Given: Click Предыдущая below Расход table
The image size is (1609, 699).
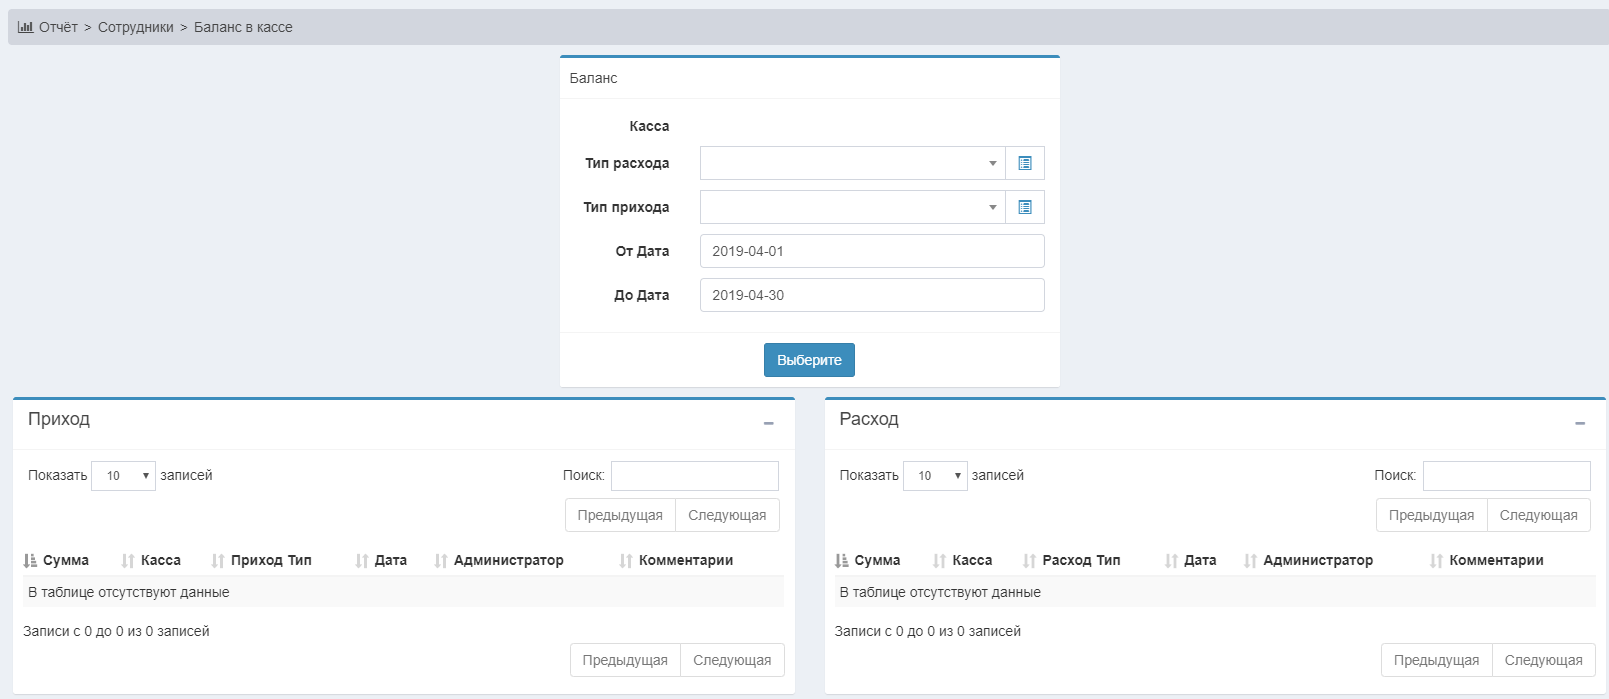Looking at the screenshot, I should 1436,660.
